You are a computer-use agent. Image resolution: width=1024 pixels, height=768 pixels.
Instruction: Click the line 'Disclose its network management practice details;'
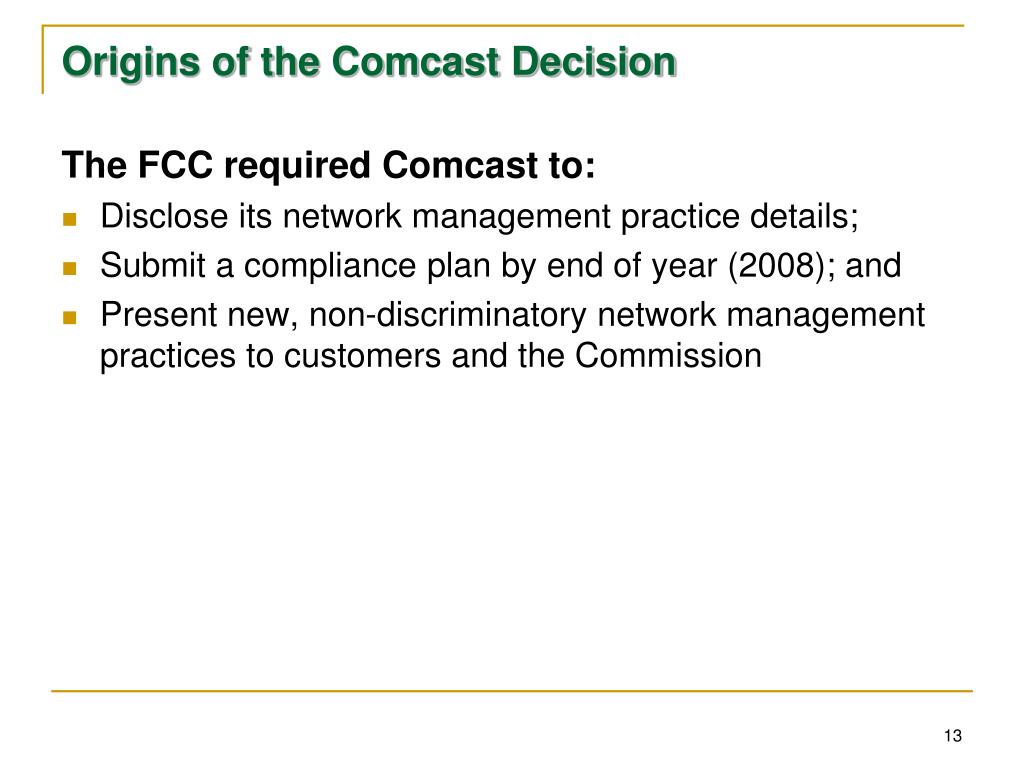pos(479,216)
